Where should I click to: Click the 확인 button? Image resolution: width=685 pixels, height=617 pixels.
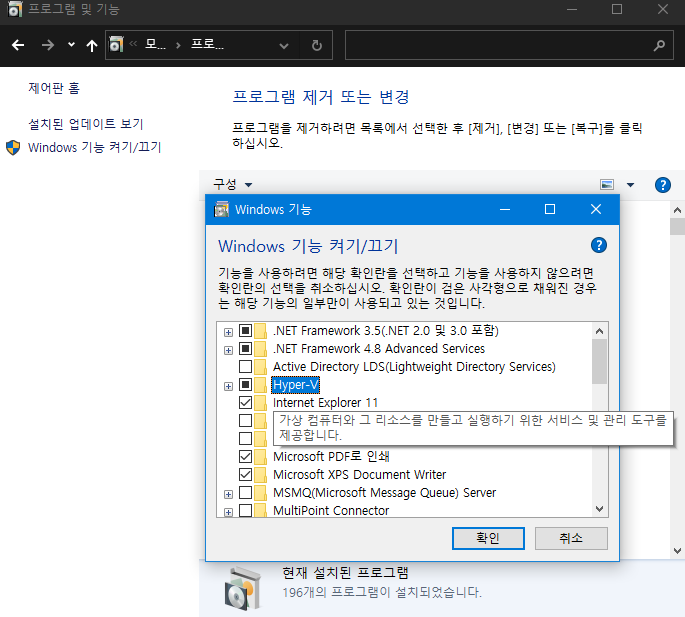click(x=488, y=538)
